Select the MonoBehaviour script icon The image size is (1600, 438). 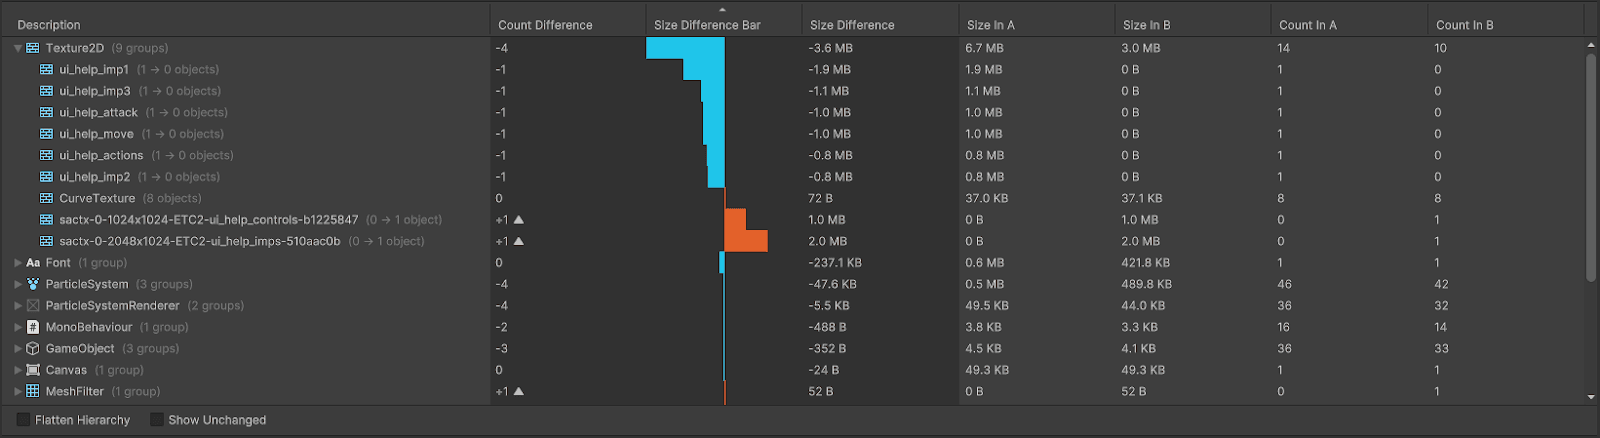[x=33, y=327]
